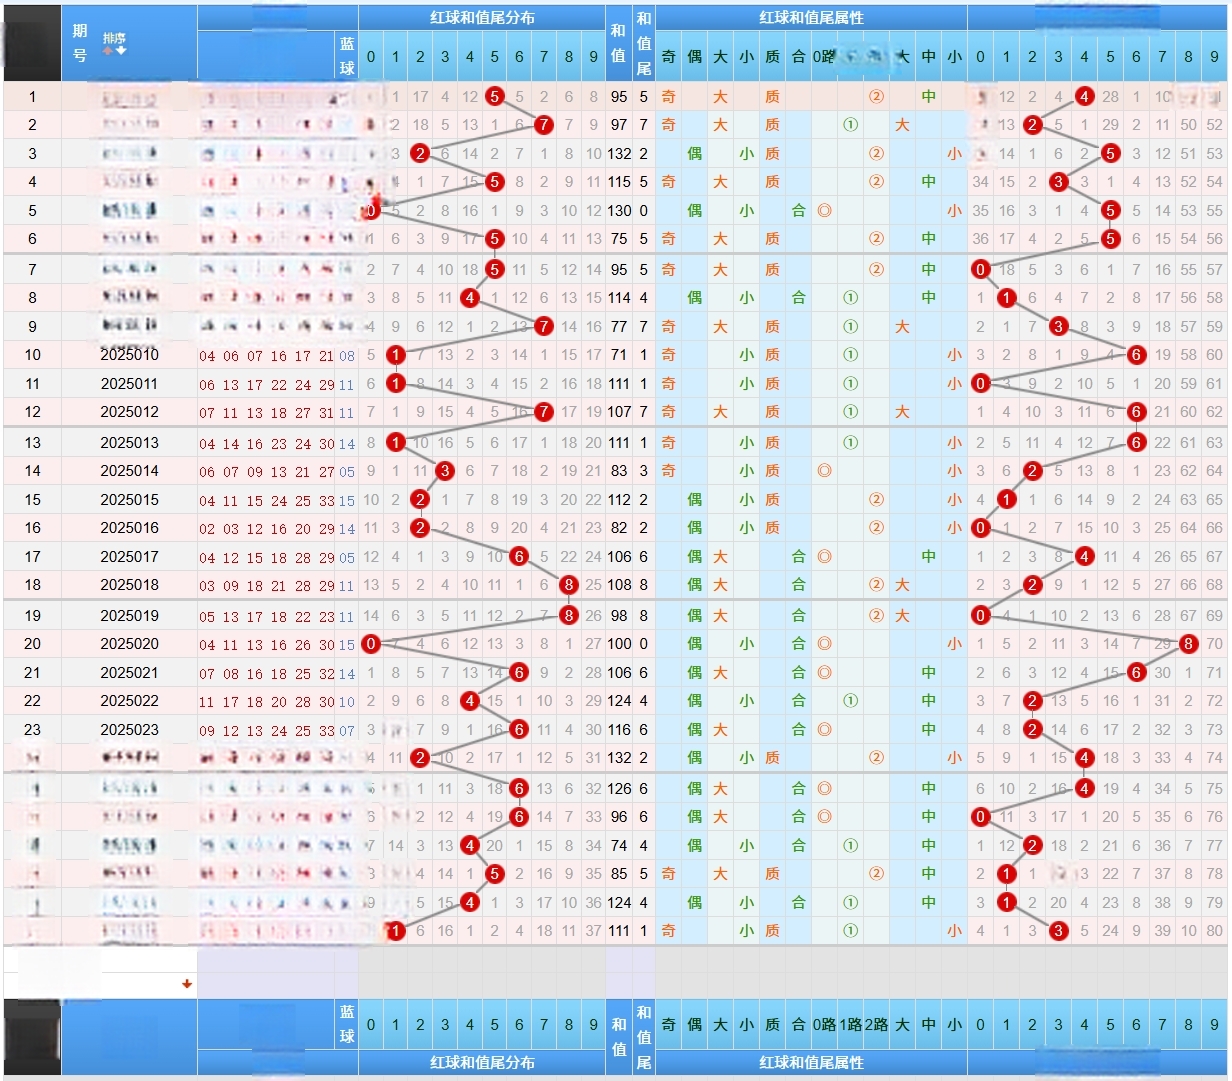Click the 奇 column label in the top header
1232x1081 pixels.
click(668, 57)
